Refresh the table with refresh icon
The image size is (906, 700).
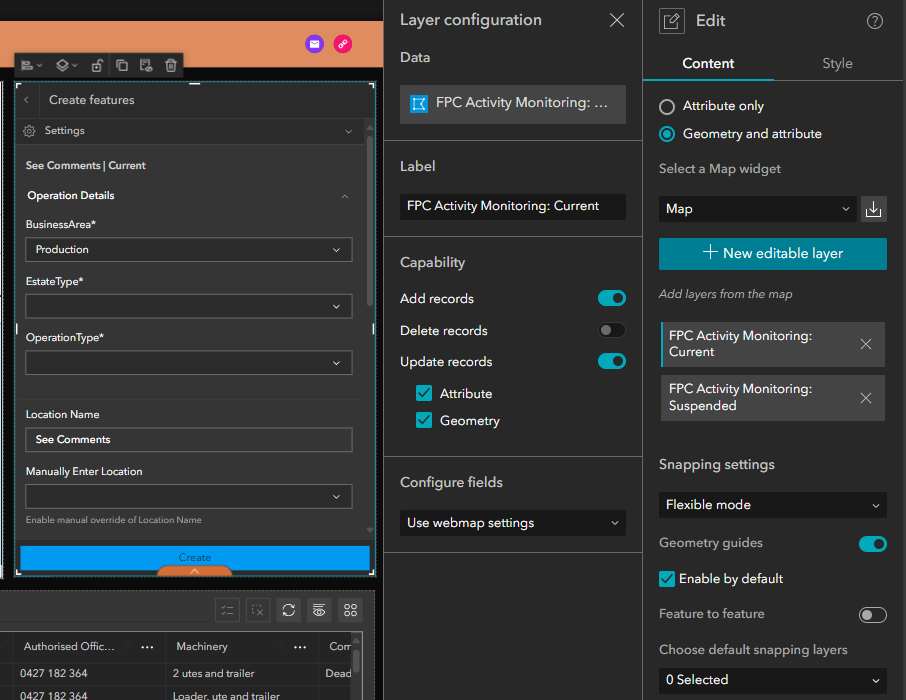click(x=289, y=610)
